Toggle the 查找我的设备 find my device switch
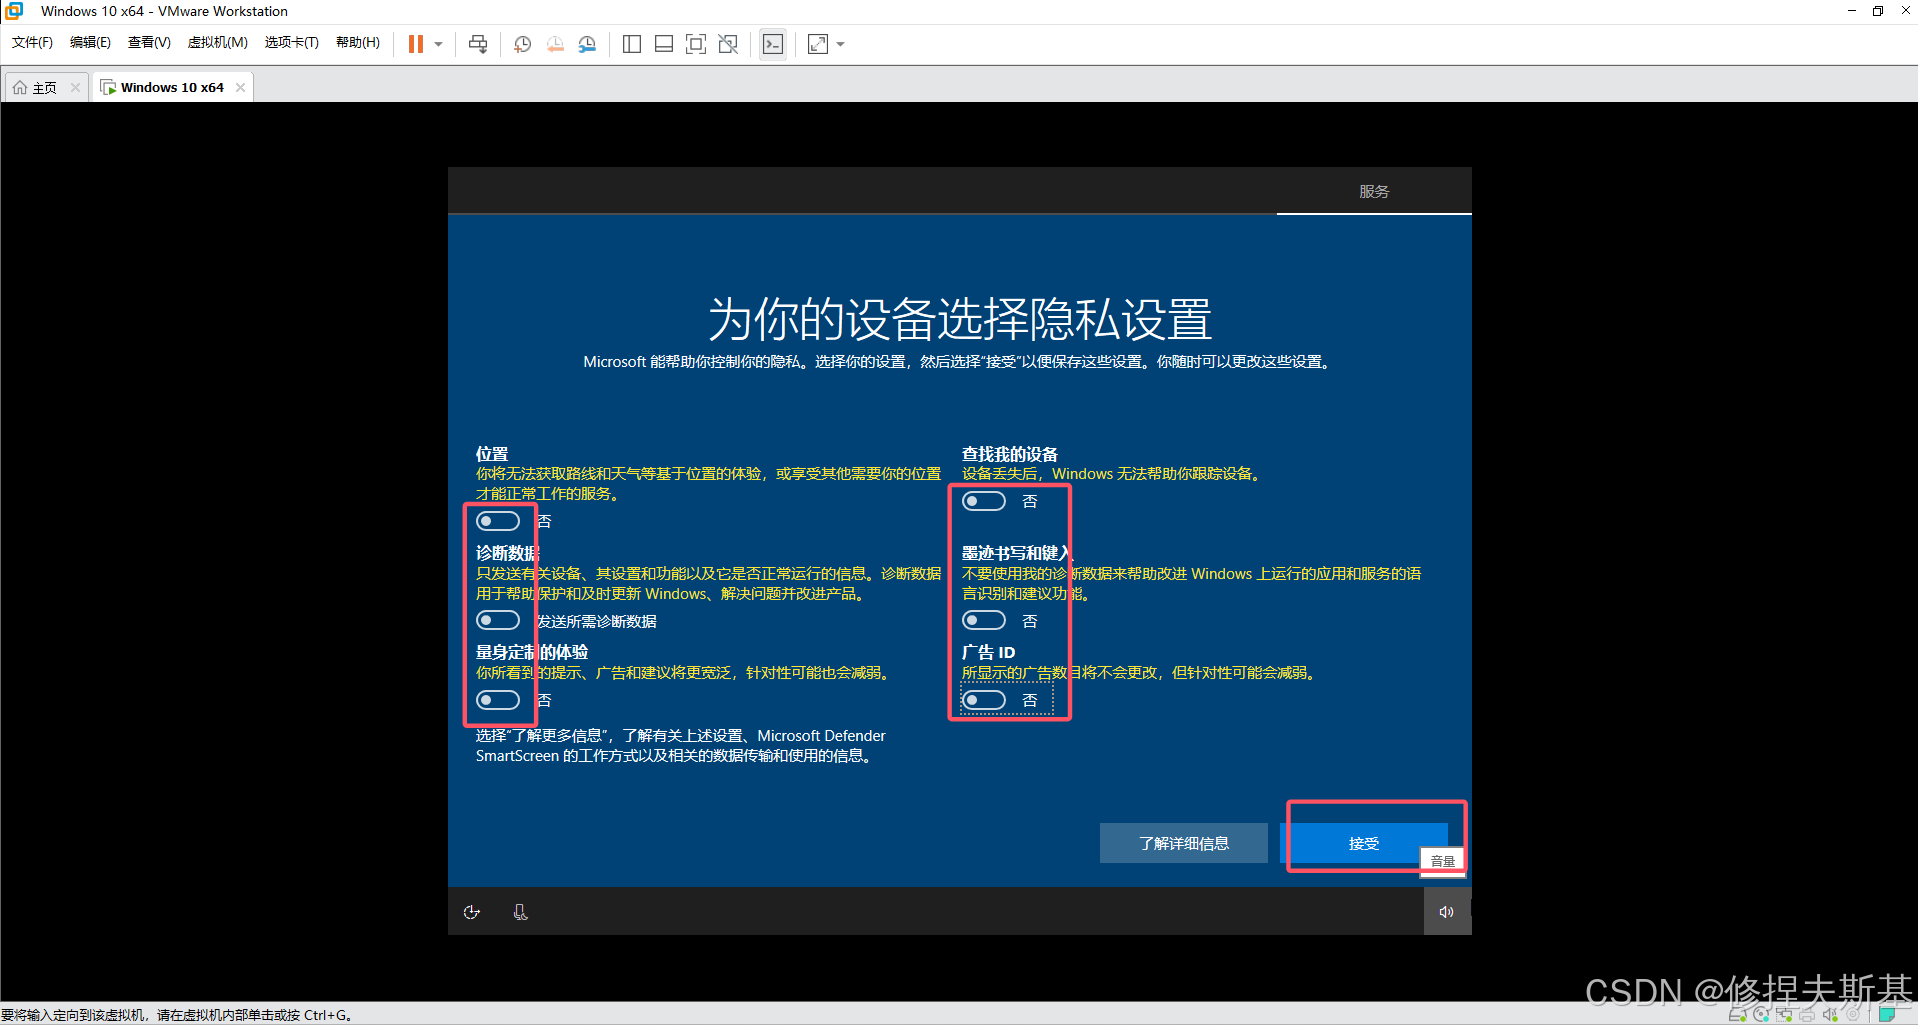 pyautogui.click(x=984, y=501)
